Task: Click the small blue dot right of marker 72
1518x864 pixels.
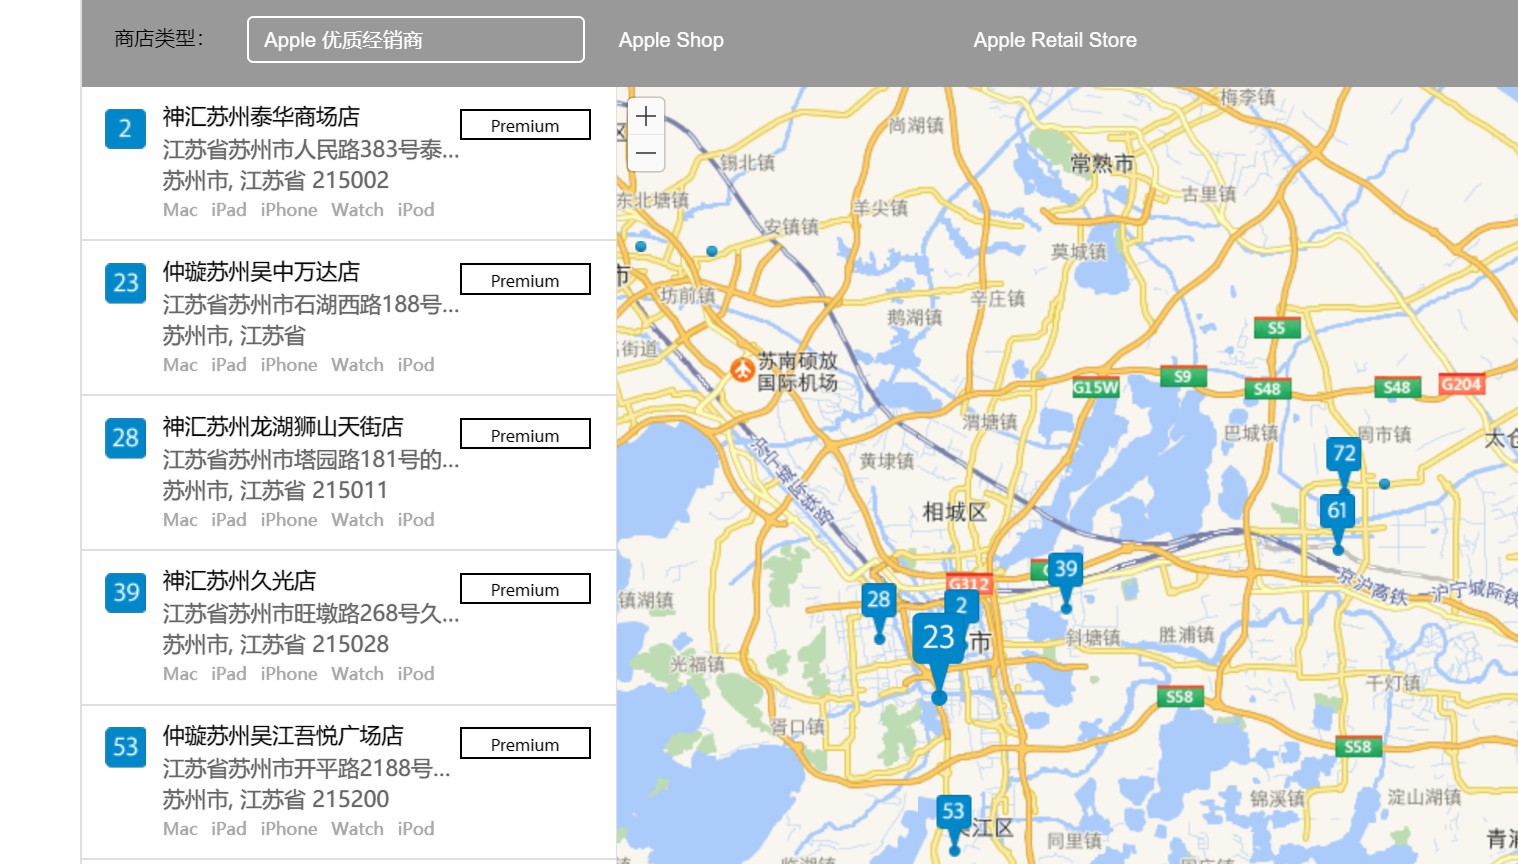Action: [x=1384, y=484]
